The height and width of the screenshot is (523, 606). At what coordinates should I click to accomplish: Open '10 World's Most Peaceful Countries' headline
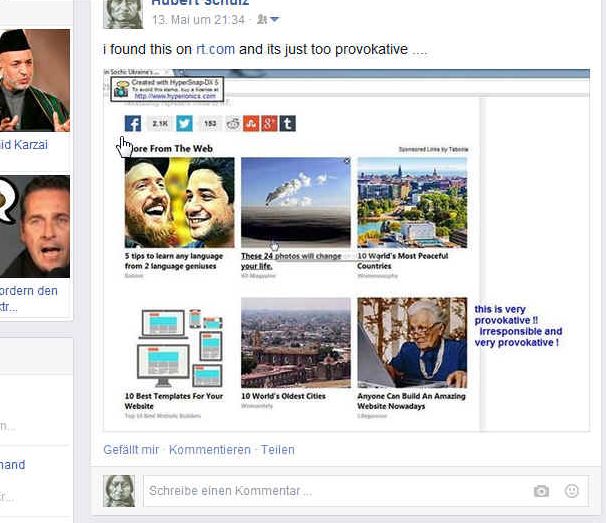402,261
